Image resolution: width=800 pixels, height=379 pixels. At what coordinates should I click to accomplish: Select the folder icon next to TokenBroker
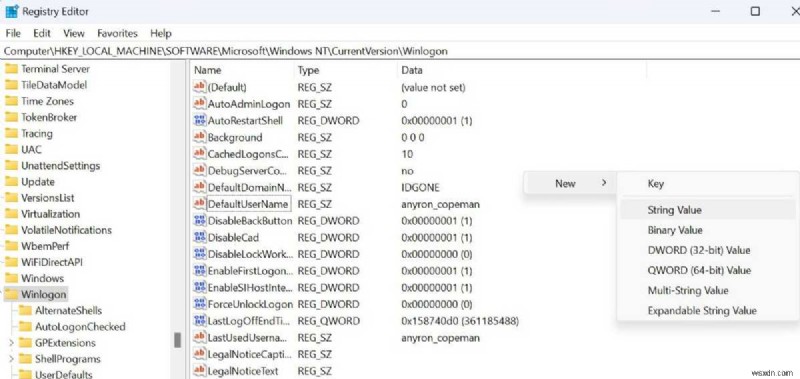[x=11, y=117]
